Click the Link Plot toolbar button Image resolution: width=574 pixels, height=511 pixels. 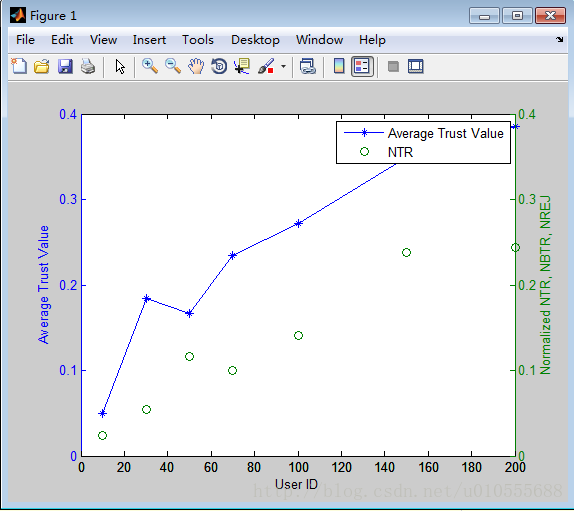[x=308, y=67]
